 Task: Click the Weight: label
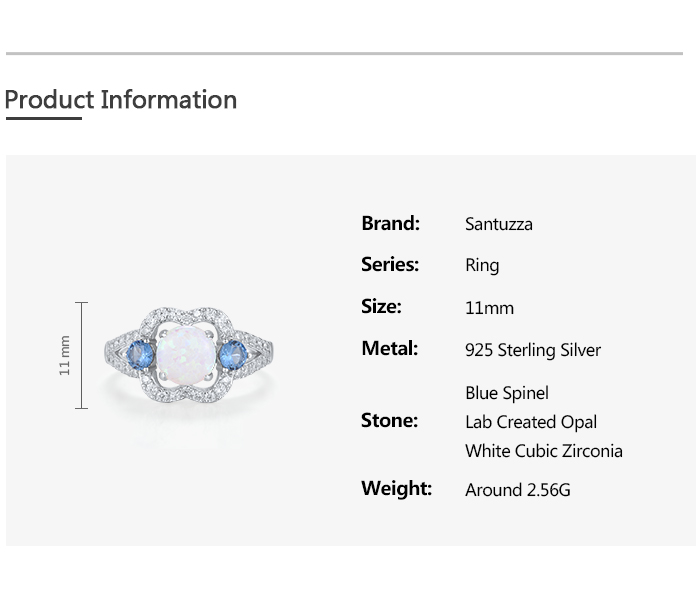396,489
